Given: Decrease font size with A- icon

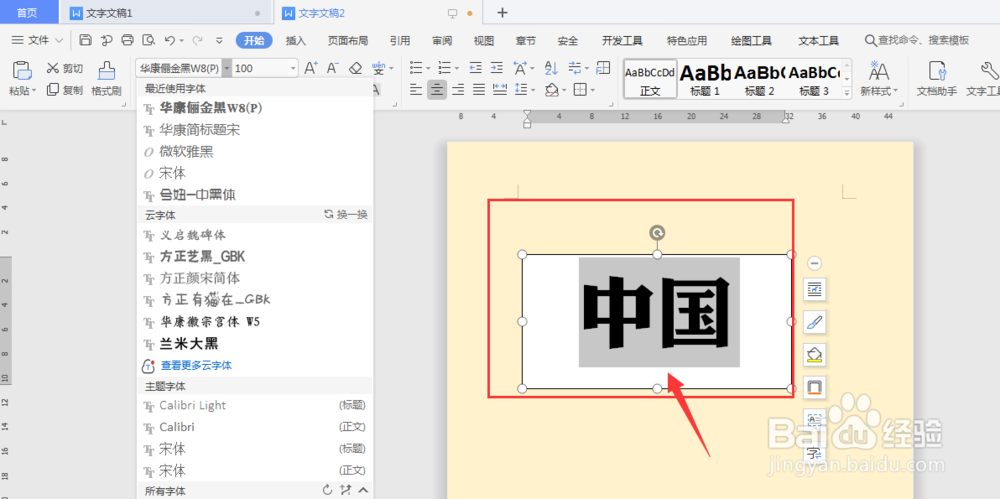Looking at the screenshot, I should click(x=332, y=68).
